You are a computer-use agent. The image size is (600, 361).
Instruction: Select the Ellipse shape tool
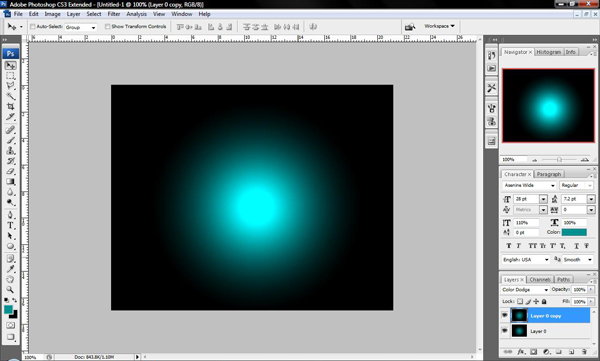[10, 246]
